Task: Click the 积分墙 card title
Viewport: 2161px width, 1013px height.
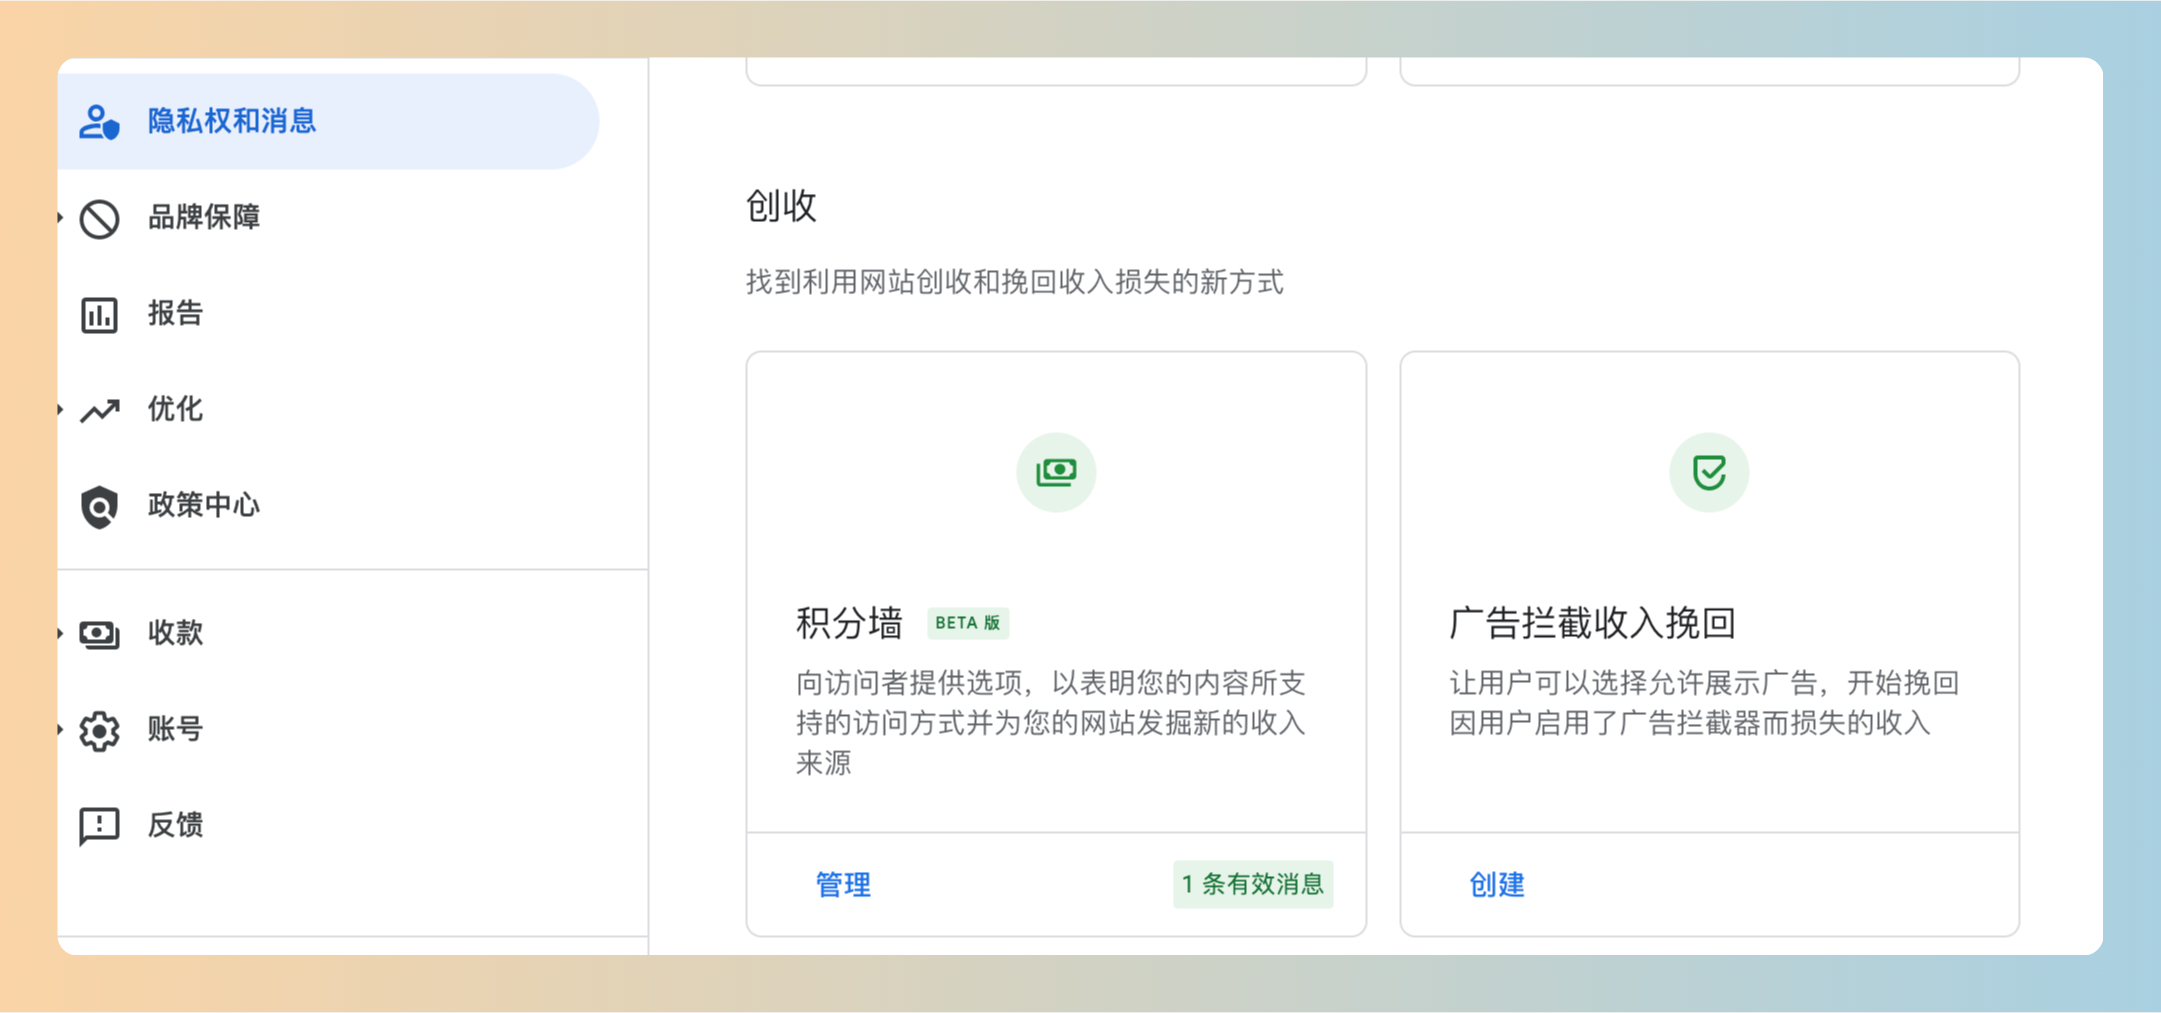Action: [x=849, y=623]
